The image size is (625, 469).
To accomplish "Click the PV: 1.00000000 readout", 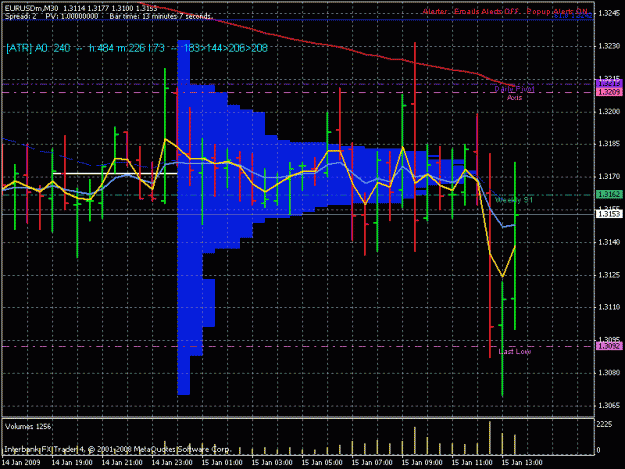I will tap(71, 16).
